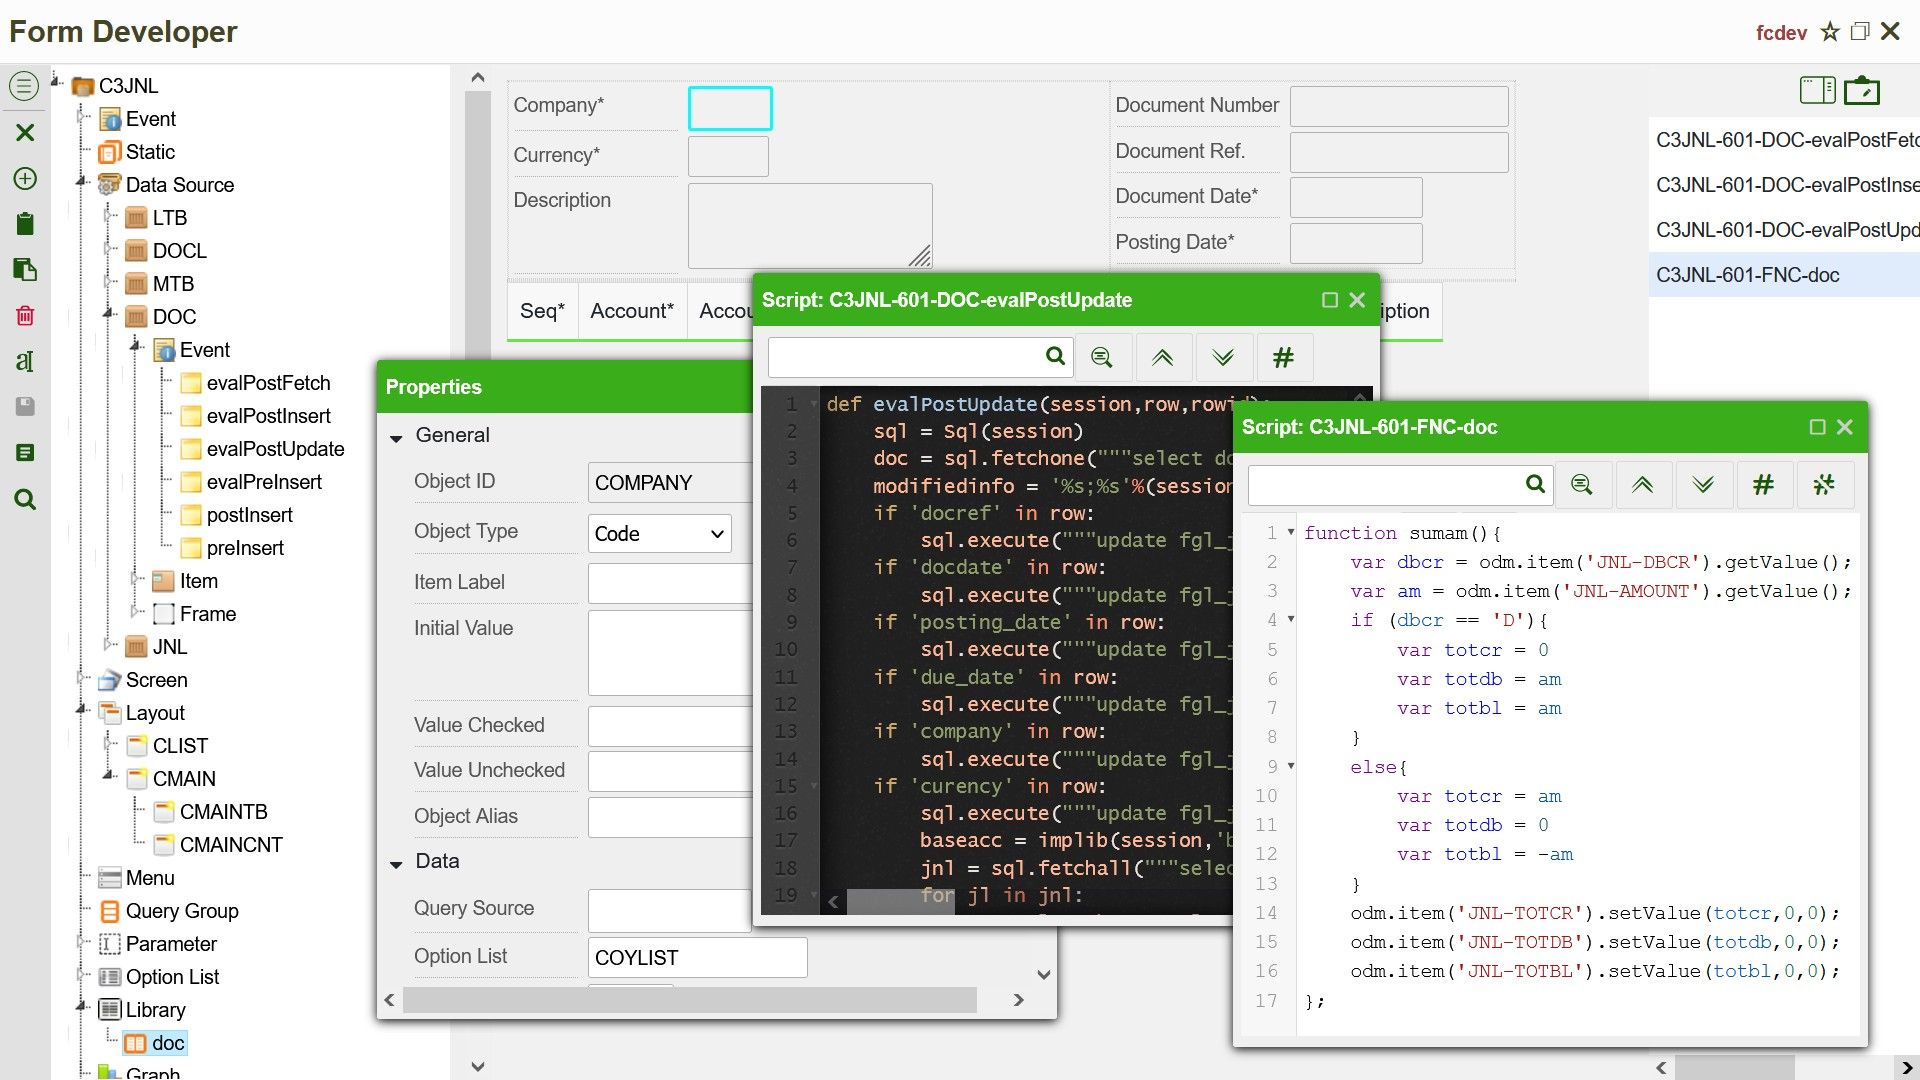Click the hash icon in FNC-doc script toolbar

click(x=1763, y=485)
